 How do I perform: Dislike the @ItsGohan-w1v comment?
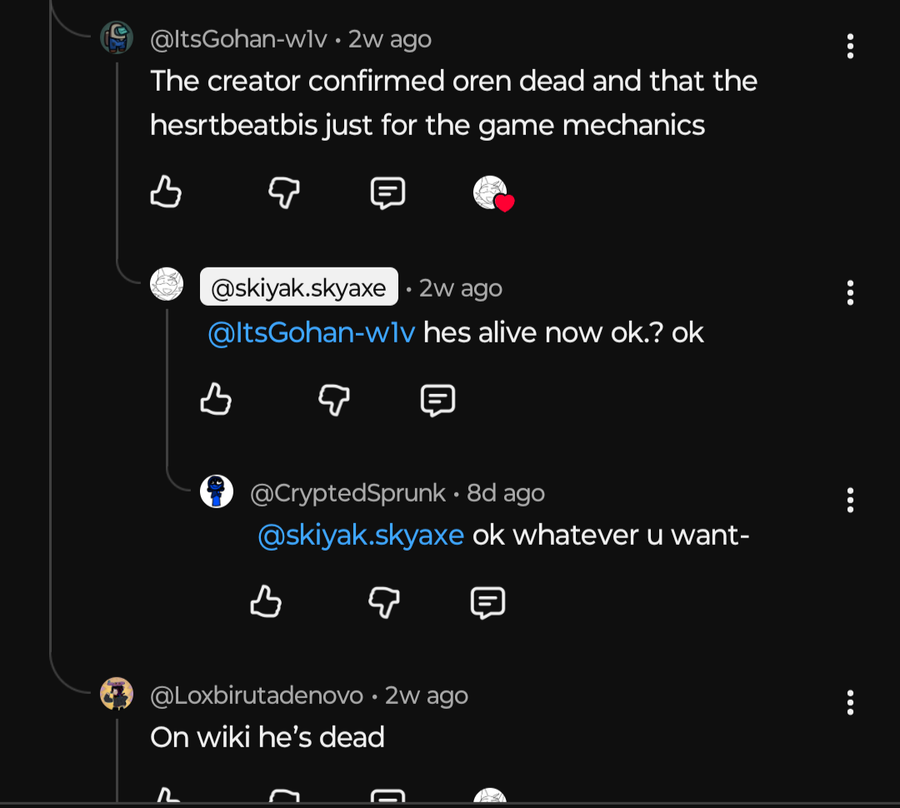coord(285,191)
